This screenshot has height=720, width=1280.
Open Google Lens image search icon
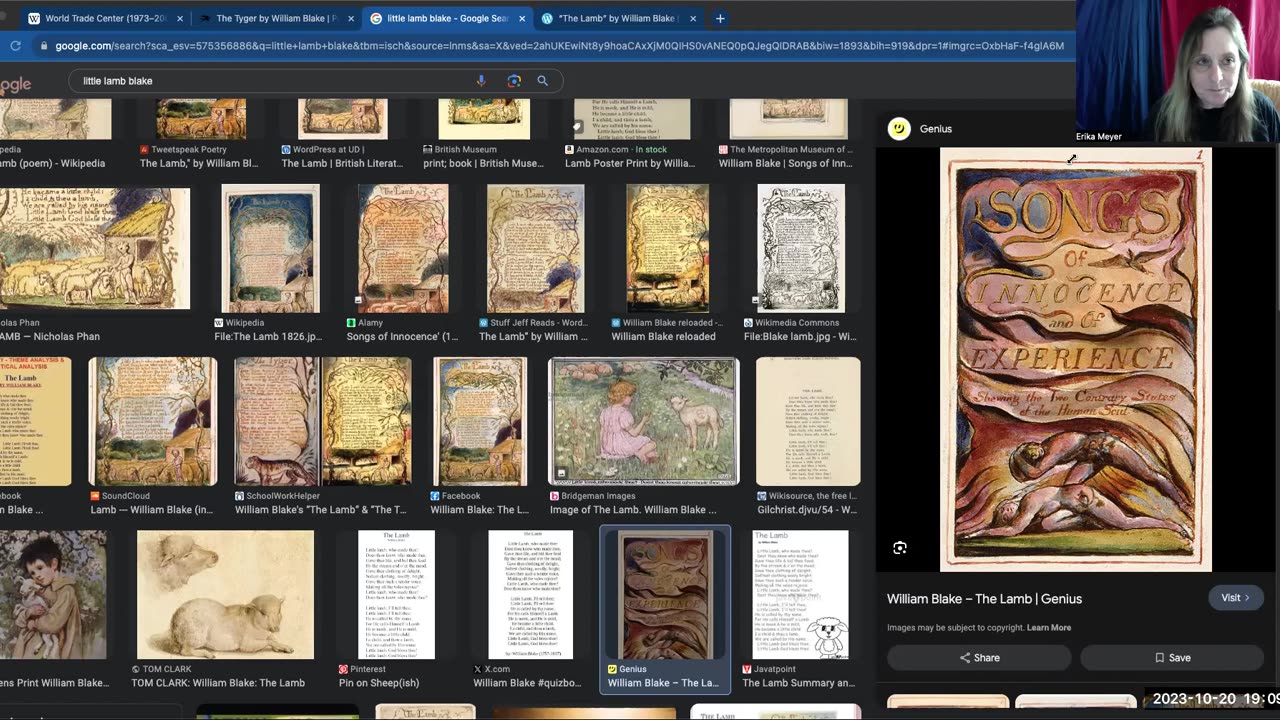click(514, 81)
